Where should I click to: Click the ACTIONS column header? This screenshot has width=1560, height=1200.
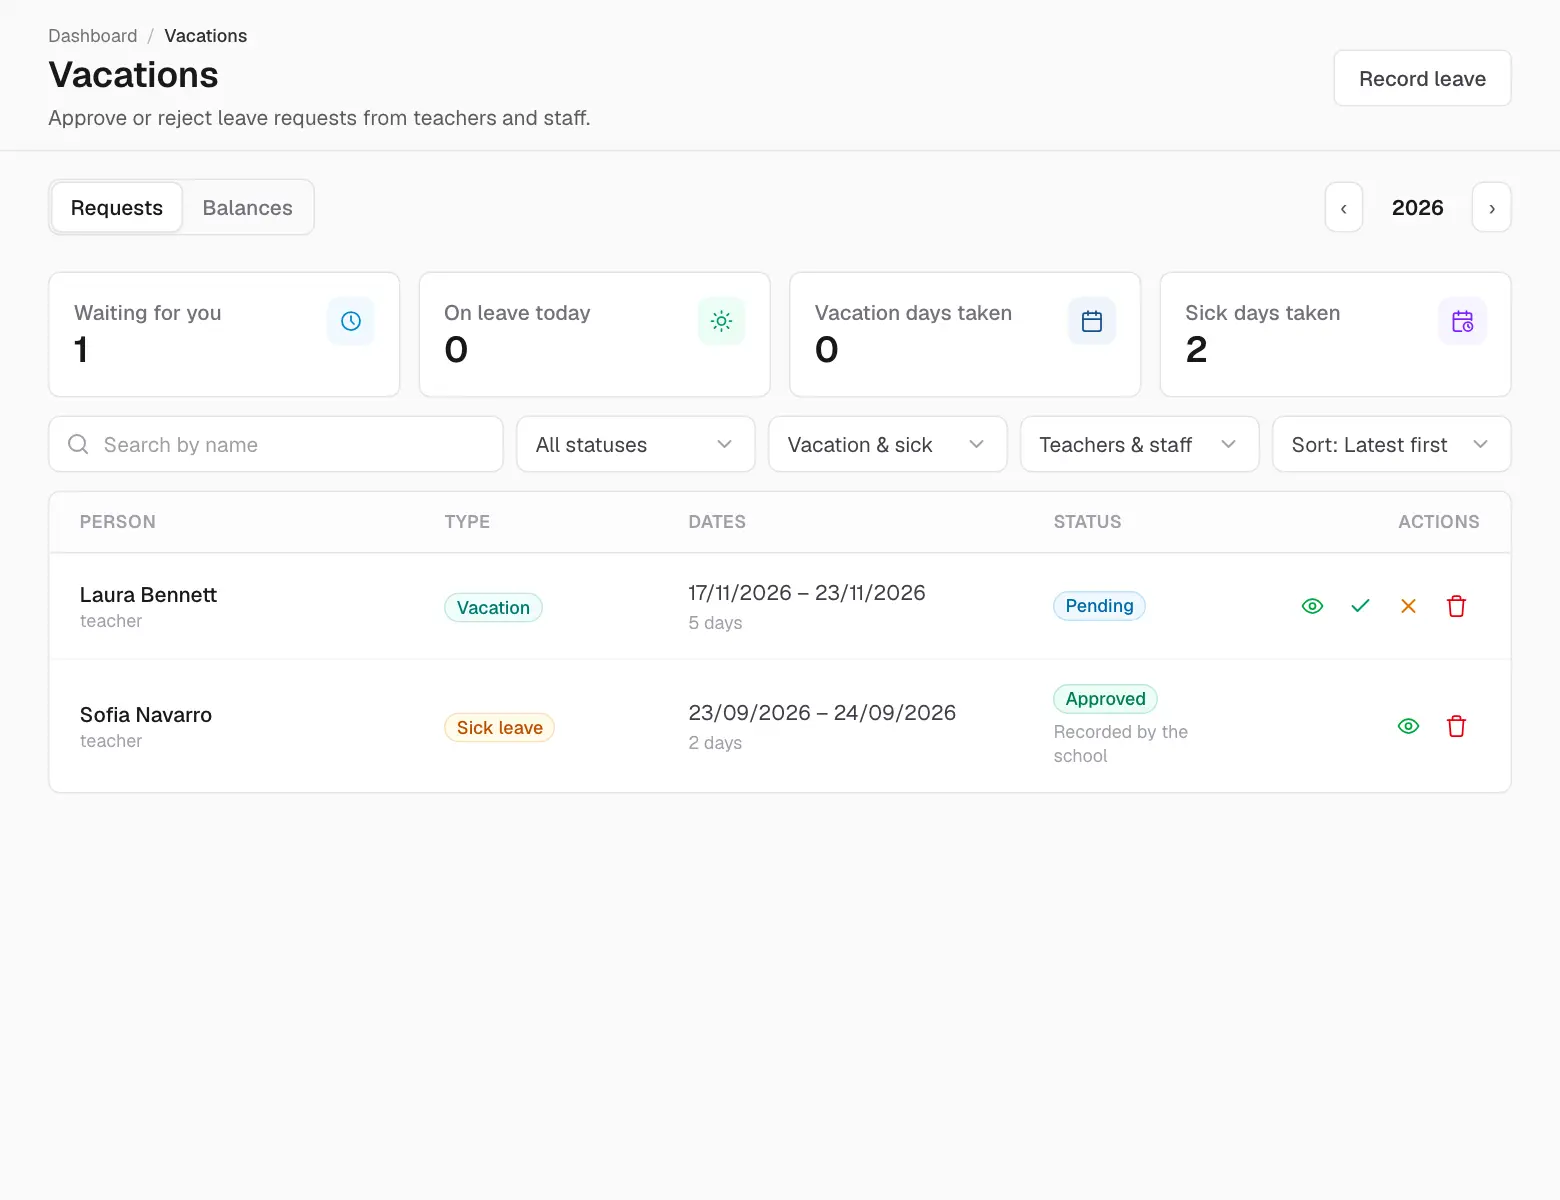(x=1439, y=522)
